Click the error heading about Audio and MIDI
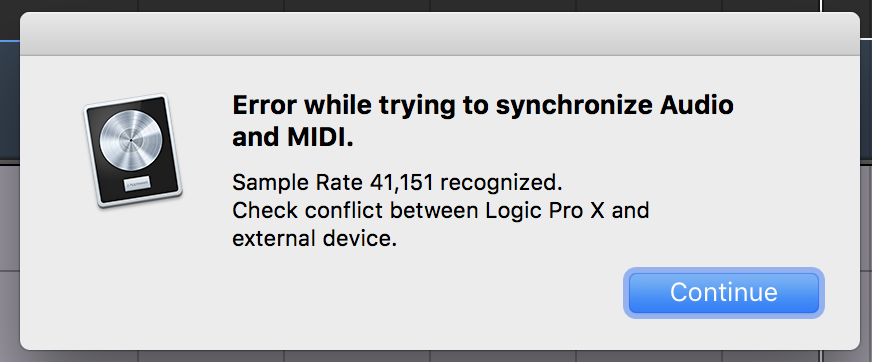The height and width of the screenshot is (362, 872). (483, 122)
